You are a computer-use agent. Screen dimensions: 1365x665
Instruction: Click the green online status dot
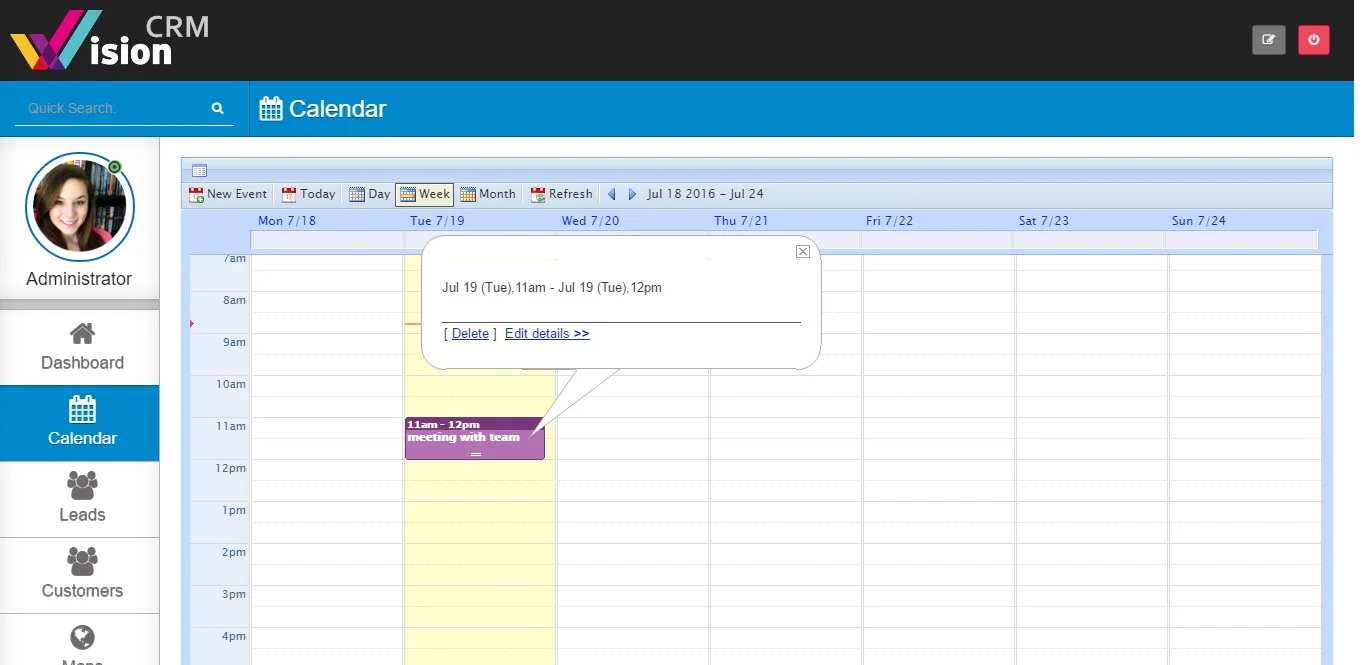point(115,166)
